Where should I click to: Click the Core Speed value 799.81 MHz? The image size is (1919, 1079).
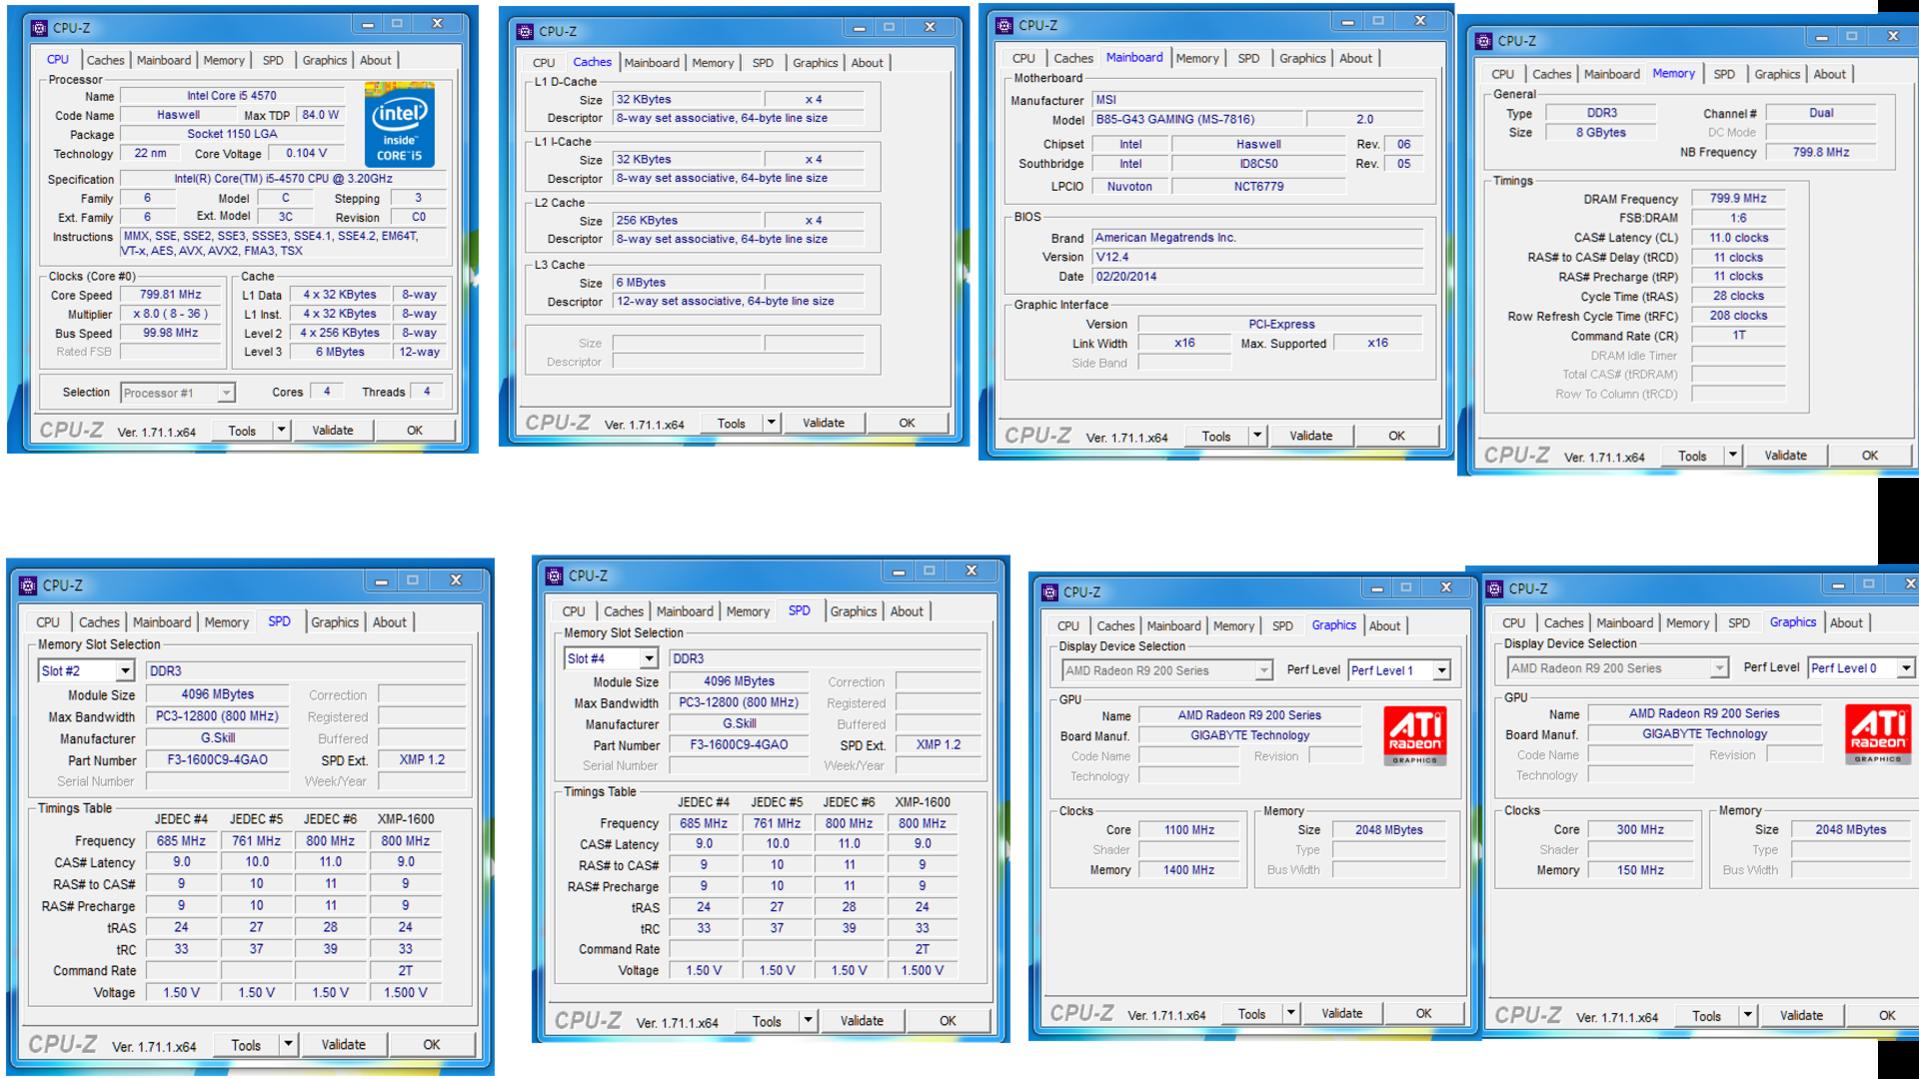[x=170, y=295]
